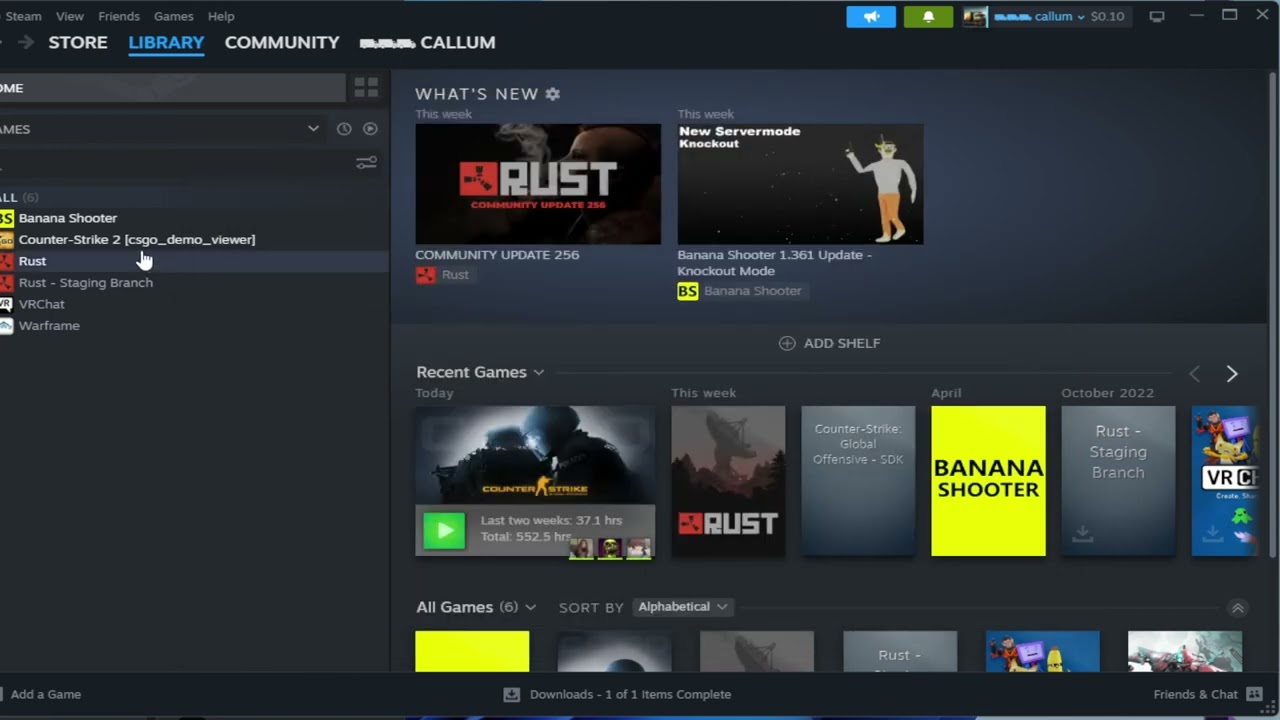Open the CALLUM profile tab
The image size is (1280, 720).
point(427,42)
